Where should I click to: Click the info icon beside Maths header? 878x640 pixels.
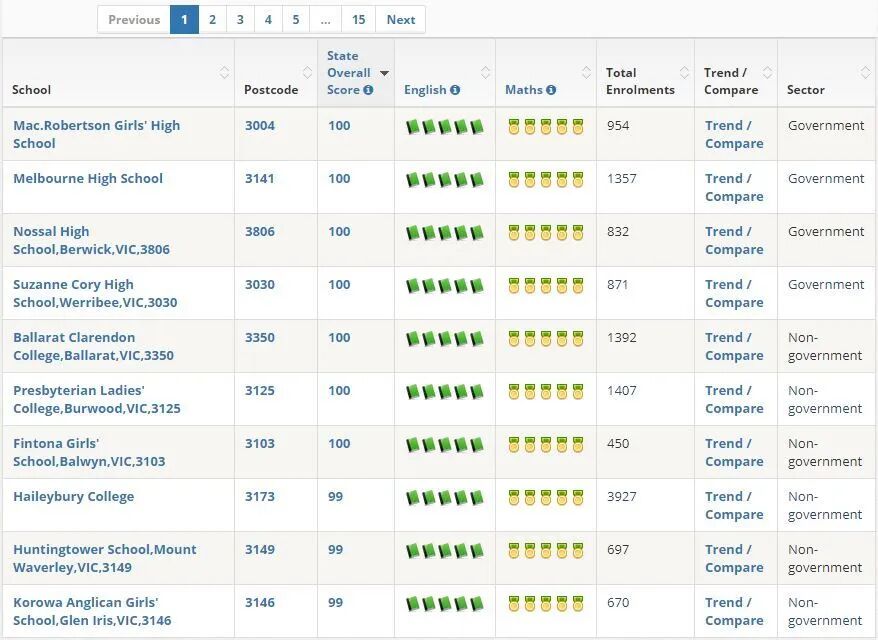(x=551, y=90)
